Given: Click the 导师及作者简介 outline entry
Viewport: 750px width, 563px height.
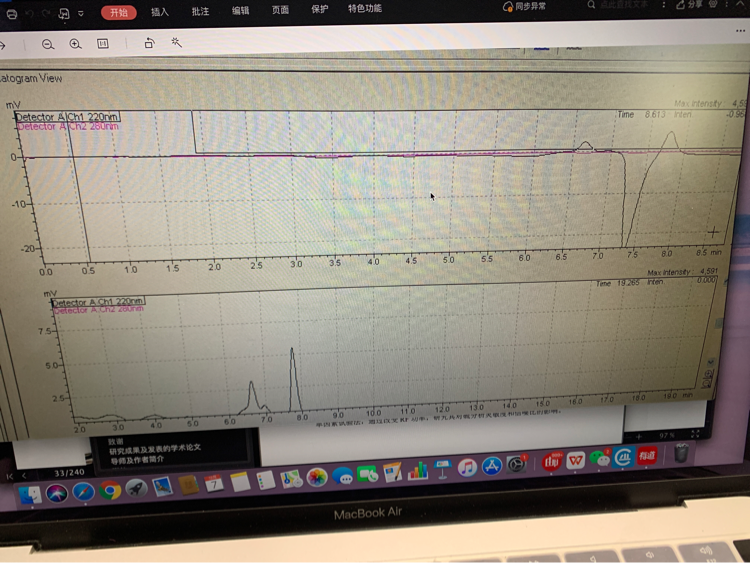Looking at the screenshot, I should [137, 460].
